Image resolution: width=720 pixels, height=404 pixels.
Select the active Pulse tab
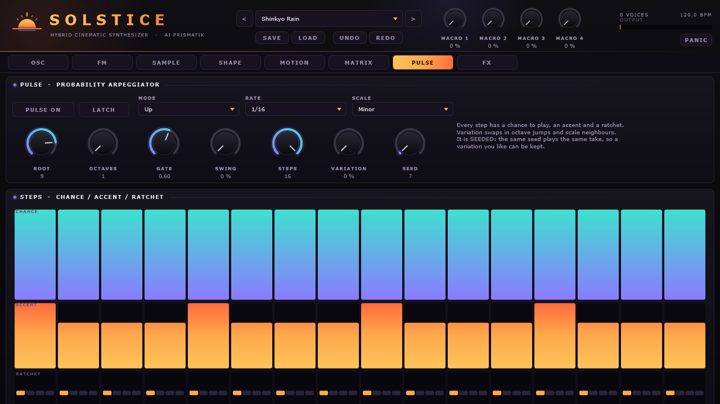pos(423,62)
